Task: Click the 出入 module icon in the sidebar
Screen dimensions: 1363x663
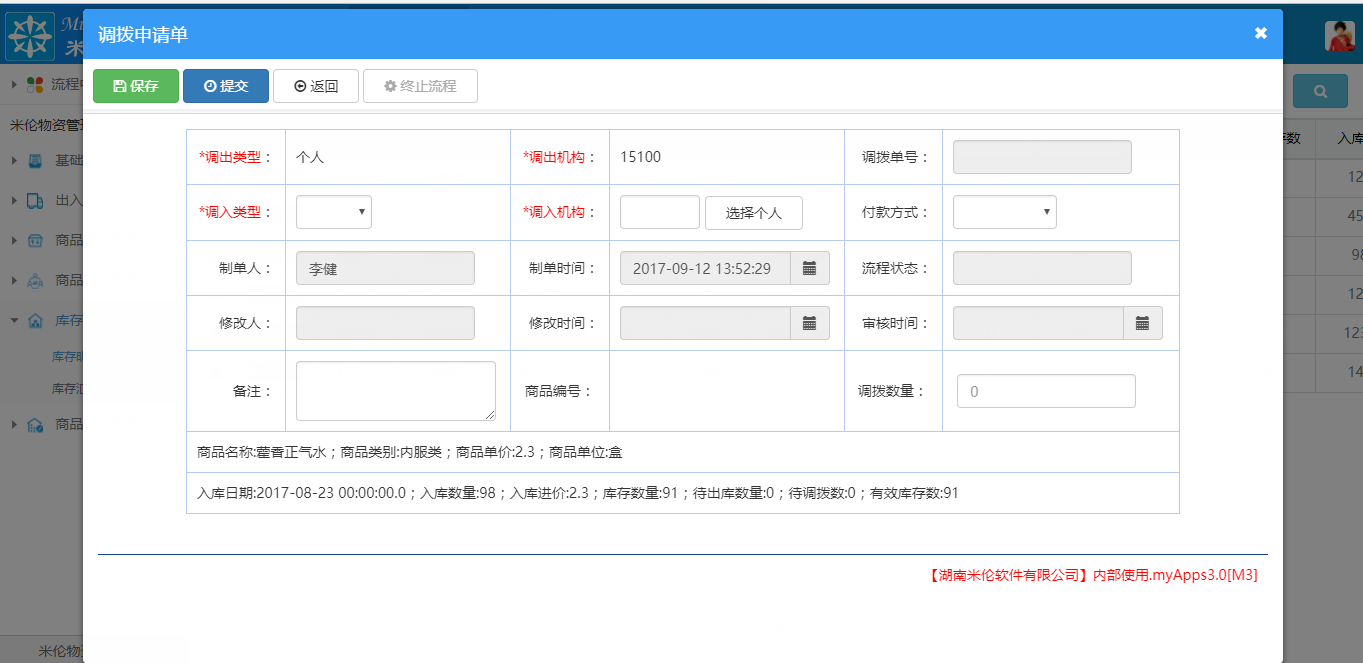Action: 33,200
